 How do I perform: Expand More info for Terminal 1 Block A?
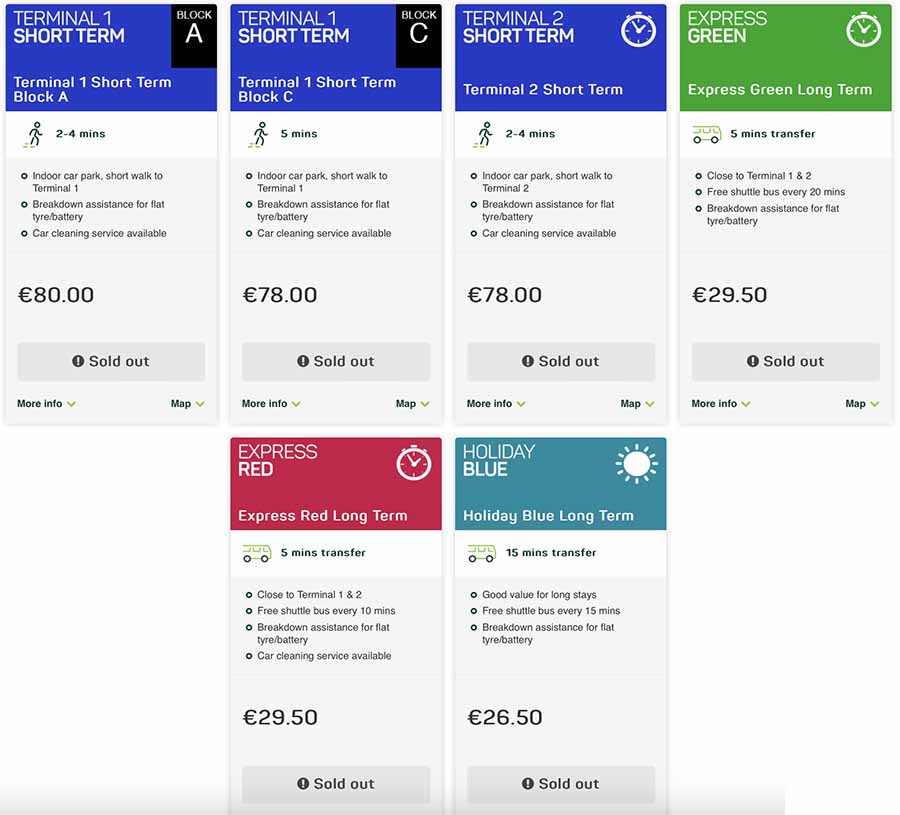[x=46, y=403]
